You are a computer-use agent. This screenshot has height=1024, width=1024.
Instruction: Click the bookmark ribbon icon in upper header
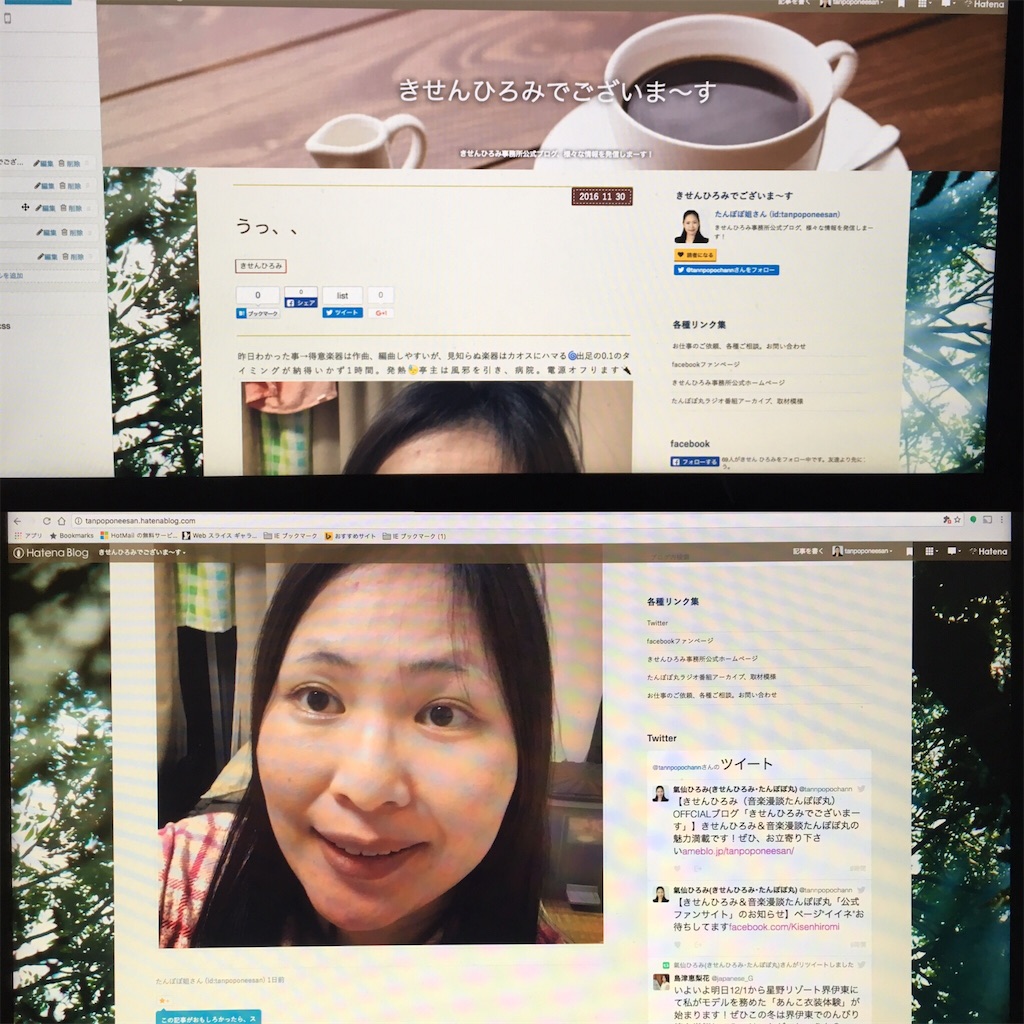[901, 4]
